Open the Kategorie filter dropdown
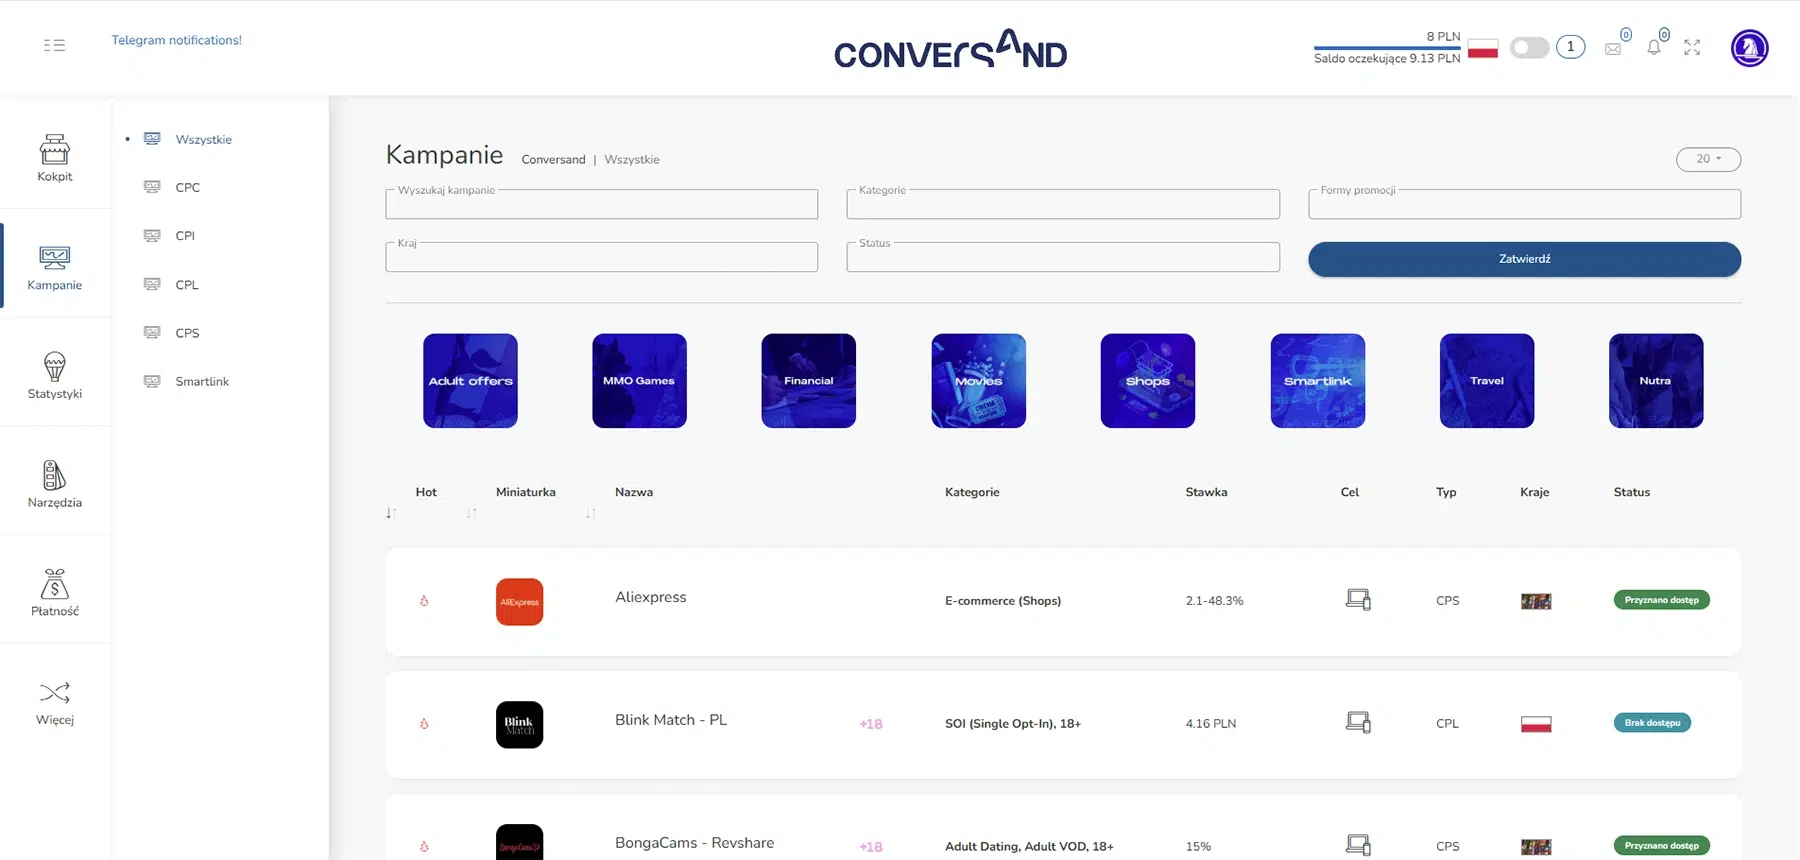 click(1063, 204)
